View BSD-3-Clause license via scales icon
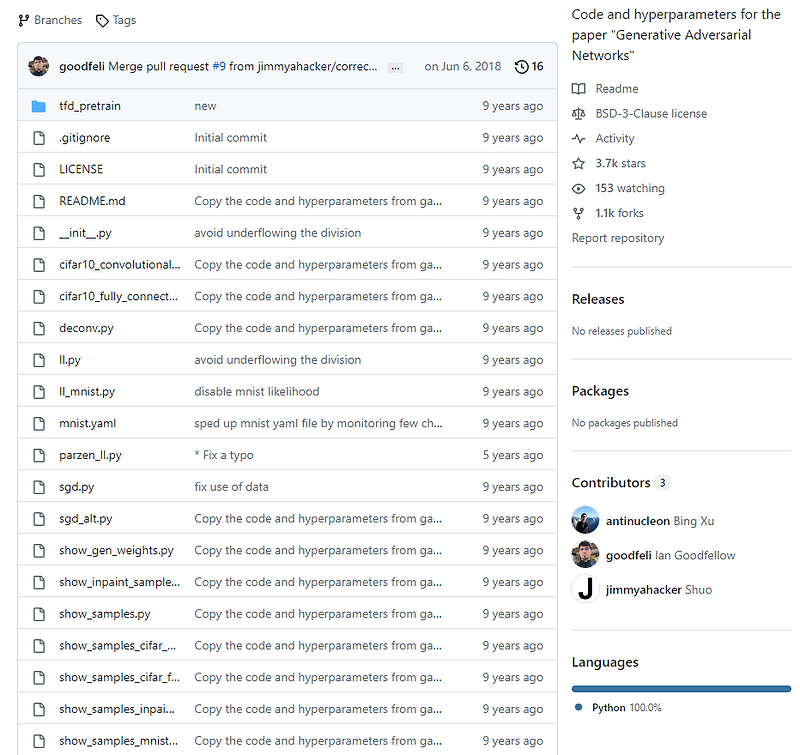800x755 pixels. point(577,113)
